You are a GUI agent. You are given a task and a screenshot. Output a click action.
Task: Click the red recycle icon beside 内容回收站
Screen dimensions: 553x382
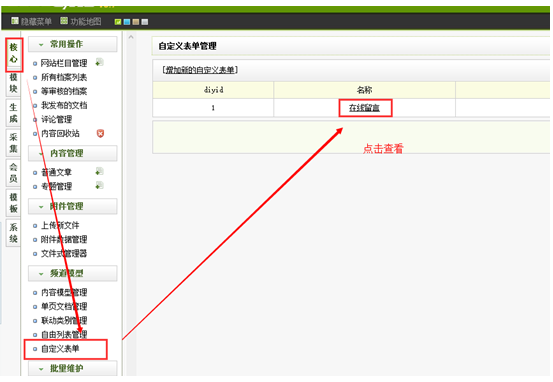point(100,133)
